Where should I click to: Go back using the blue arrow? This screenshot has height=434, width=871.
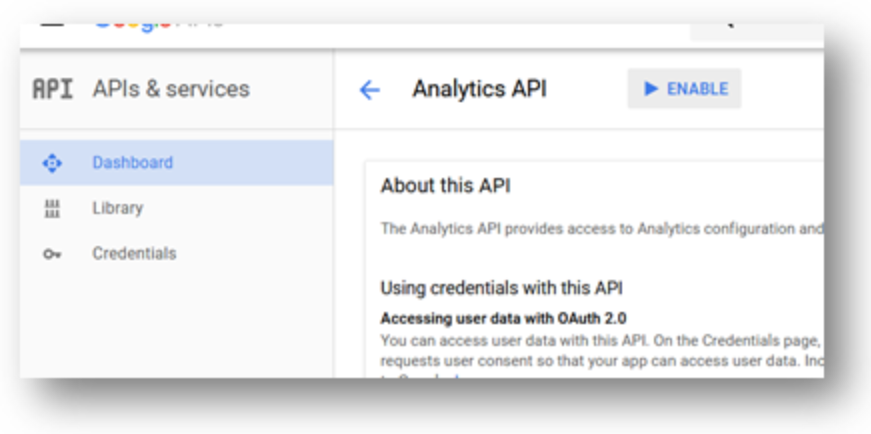pos(369,89)
